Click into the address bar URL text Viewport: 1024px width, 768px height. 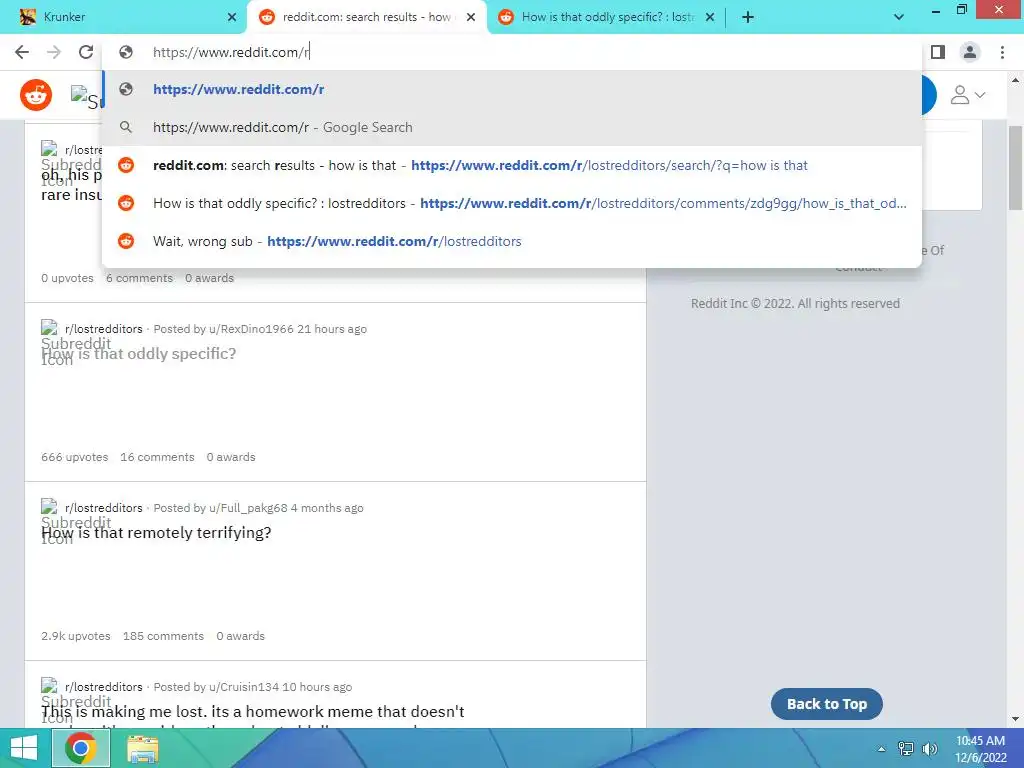click(231, 52)
